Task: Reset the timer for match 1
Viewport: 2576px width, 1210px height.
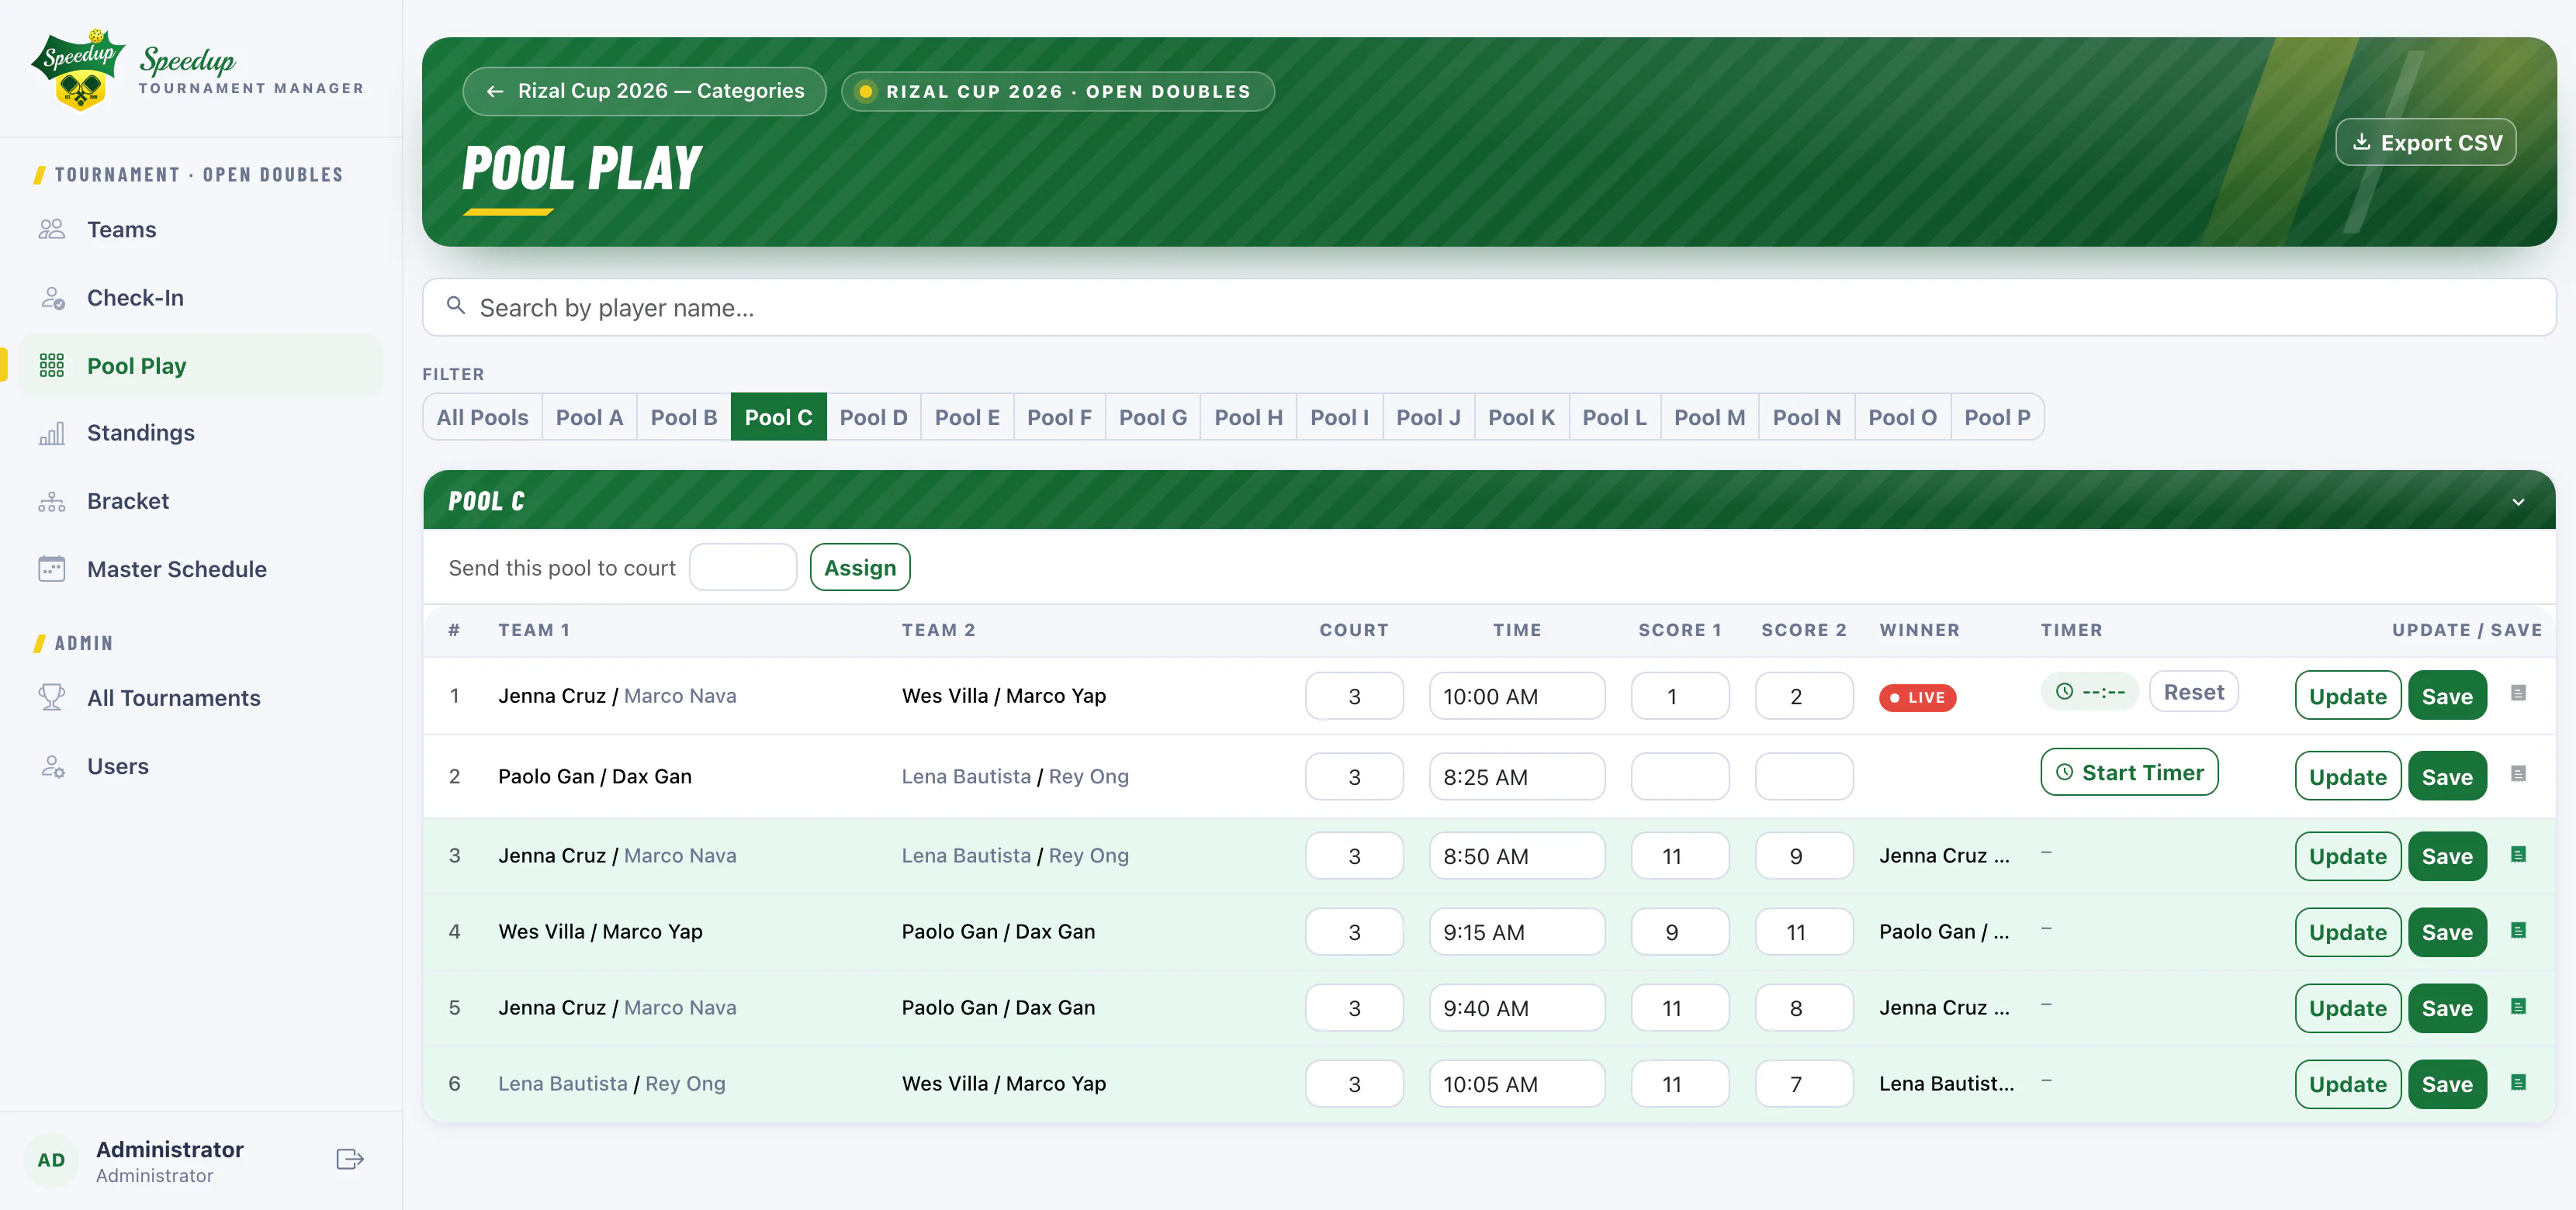Action: click(x=2194, y=692)
